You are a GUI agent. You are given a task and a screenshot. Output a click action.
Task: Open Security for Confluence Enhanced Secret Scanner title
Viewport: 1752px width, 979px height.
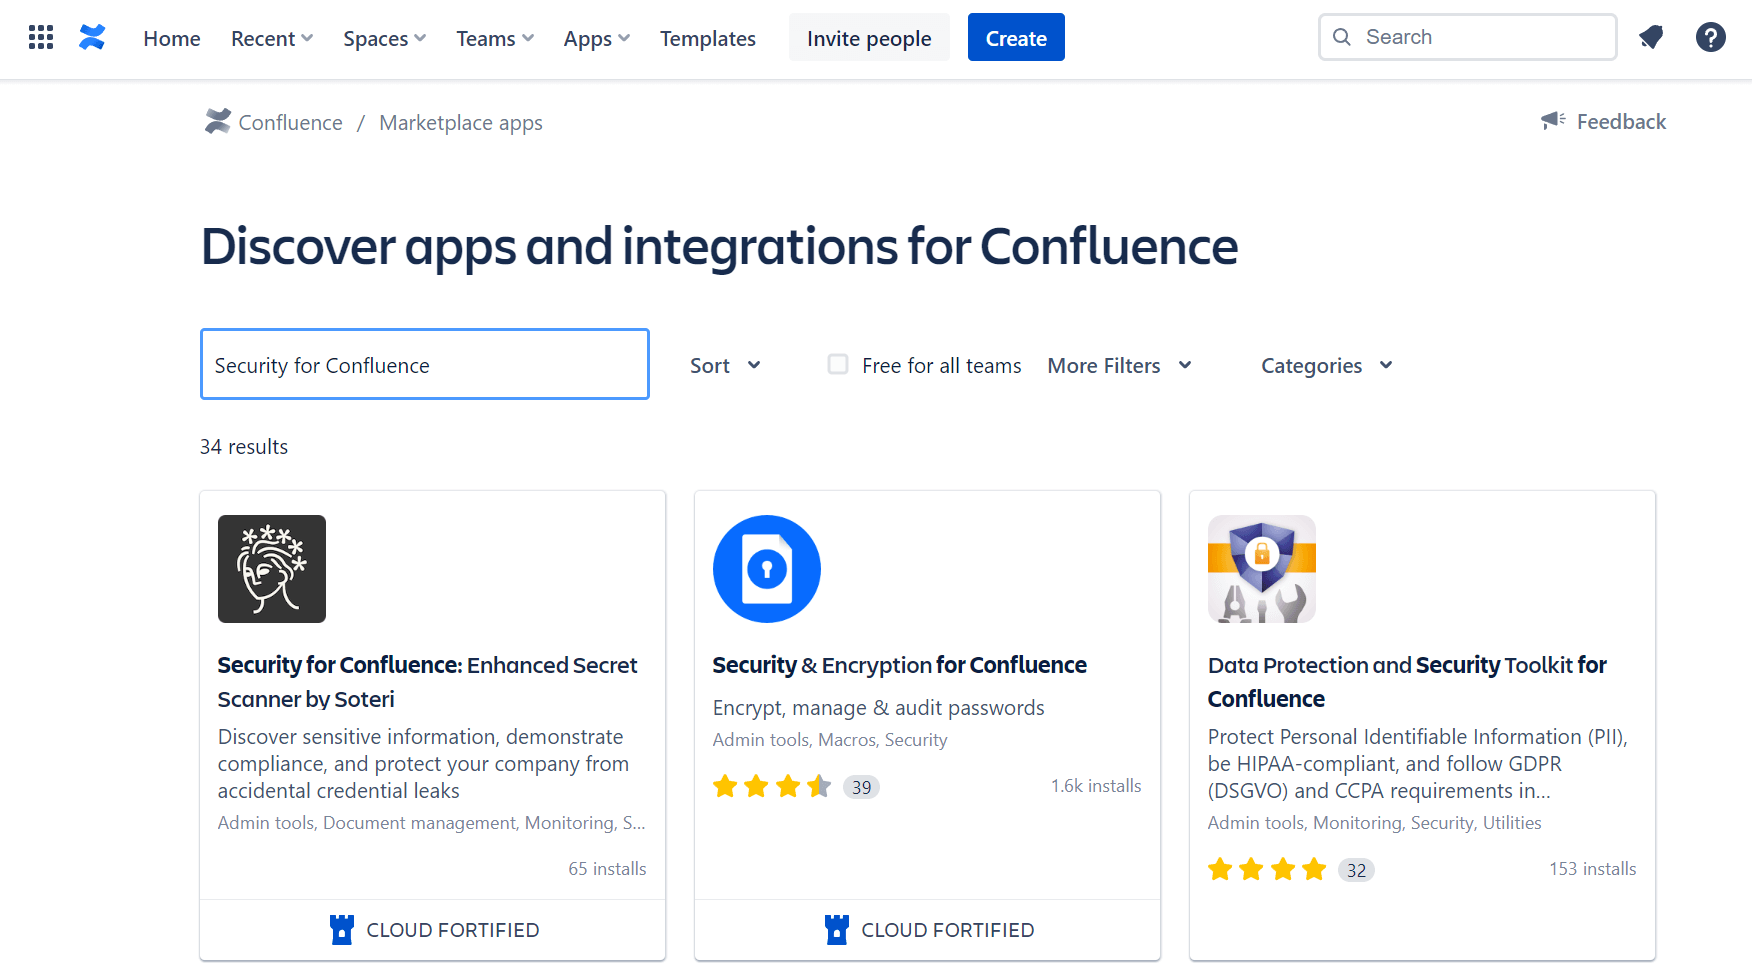coord(427,682)
